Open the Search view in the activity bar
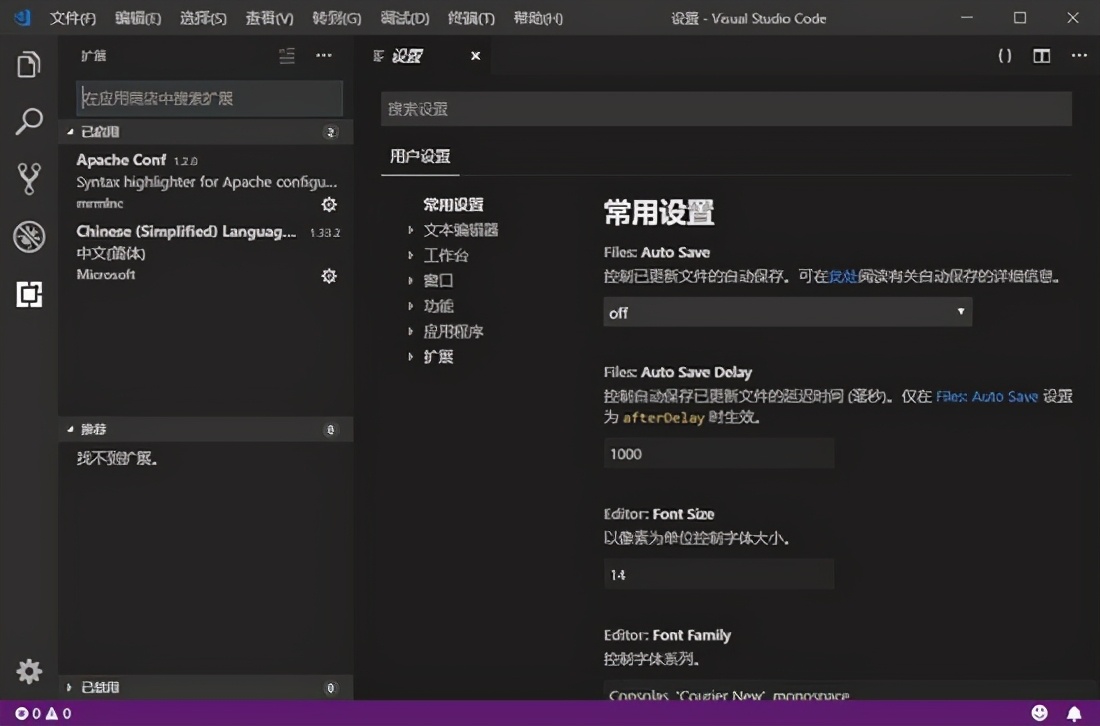The width and height of the screenshot is (1100, 726). (27, 123)
